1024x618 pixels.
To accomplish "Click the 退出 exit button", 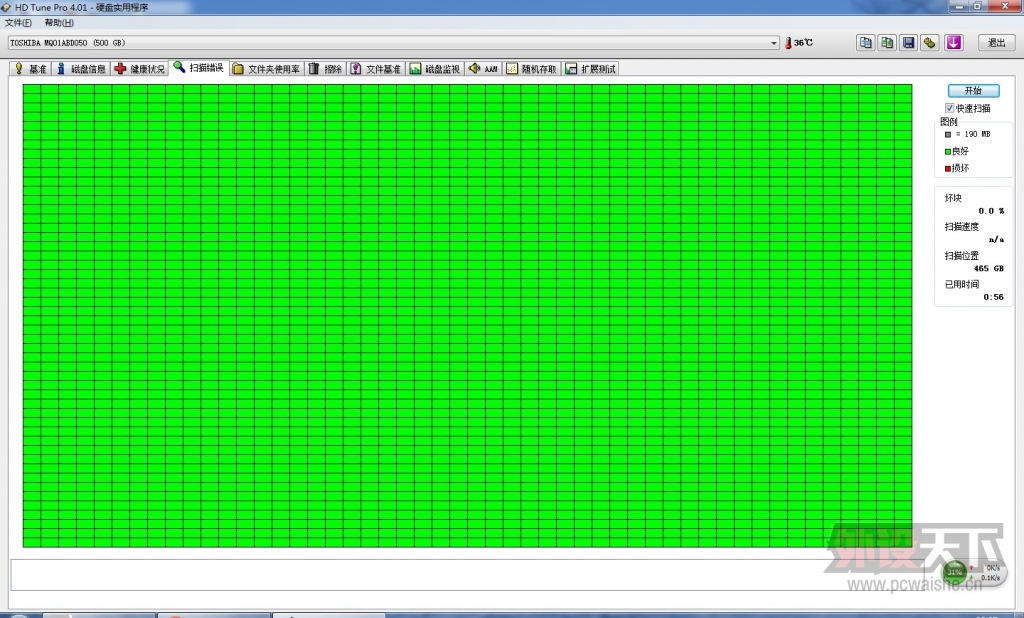I will click(997, 42).
